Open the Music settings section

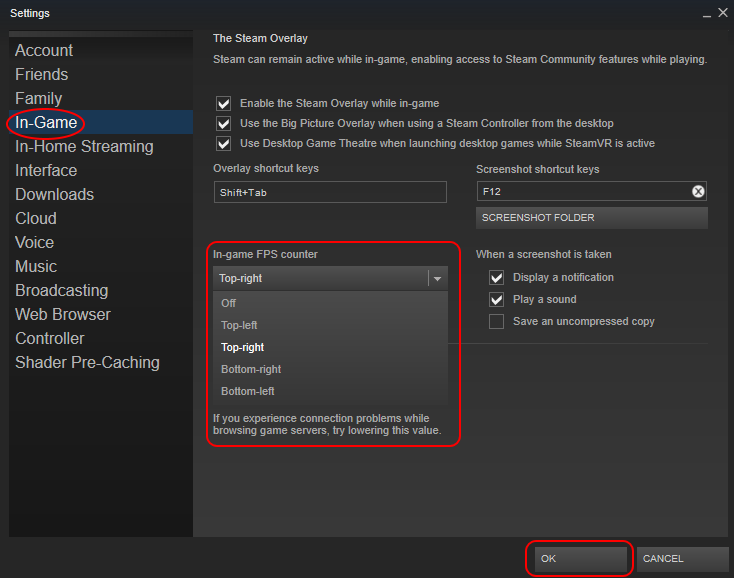pyautogui.click(x=101, y=266)
